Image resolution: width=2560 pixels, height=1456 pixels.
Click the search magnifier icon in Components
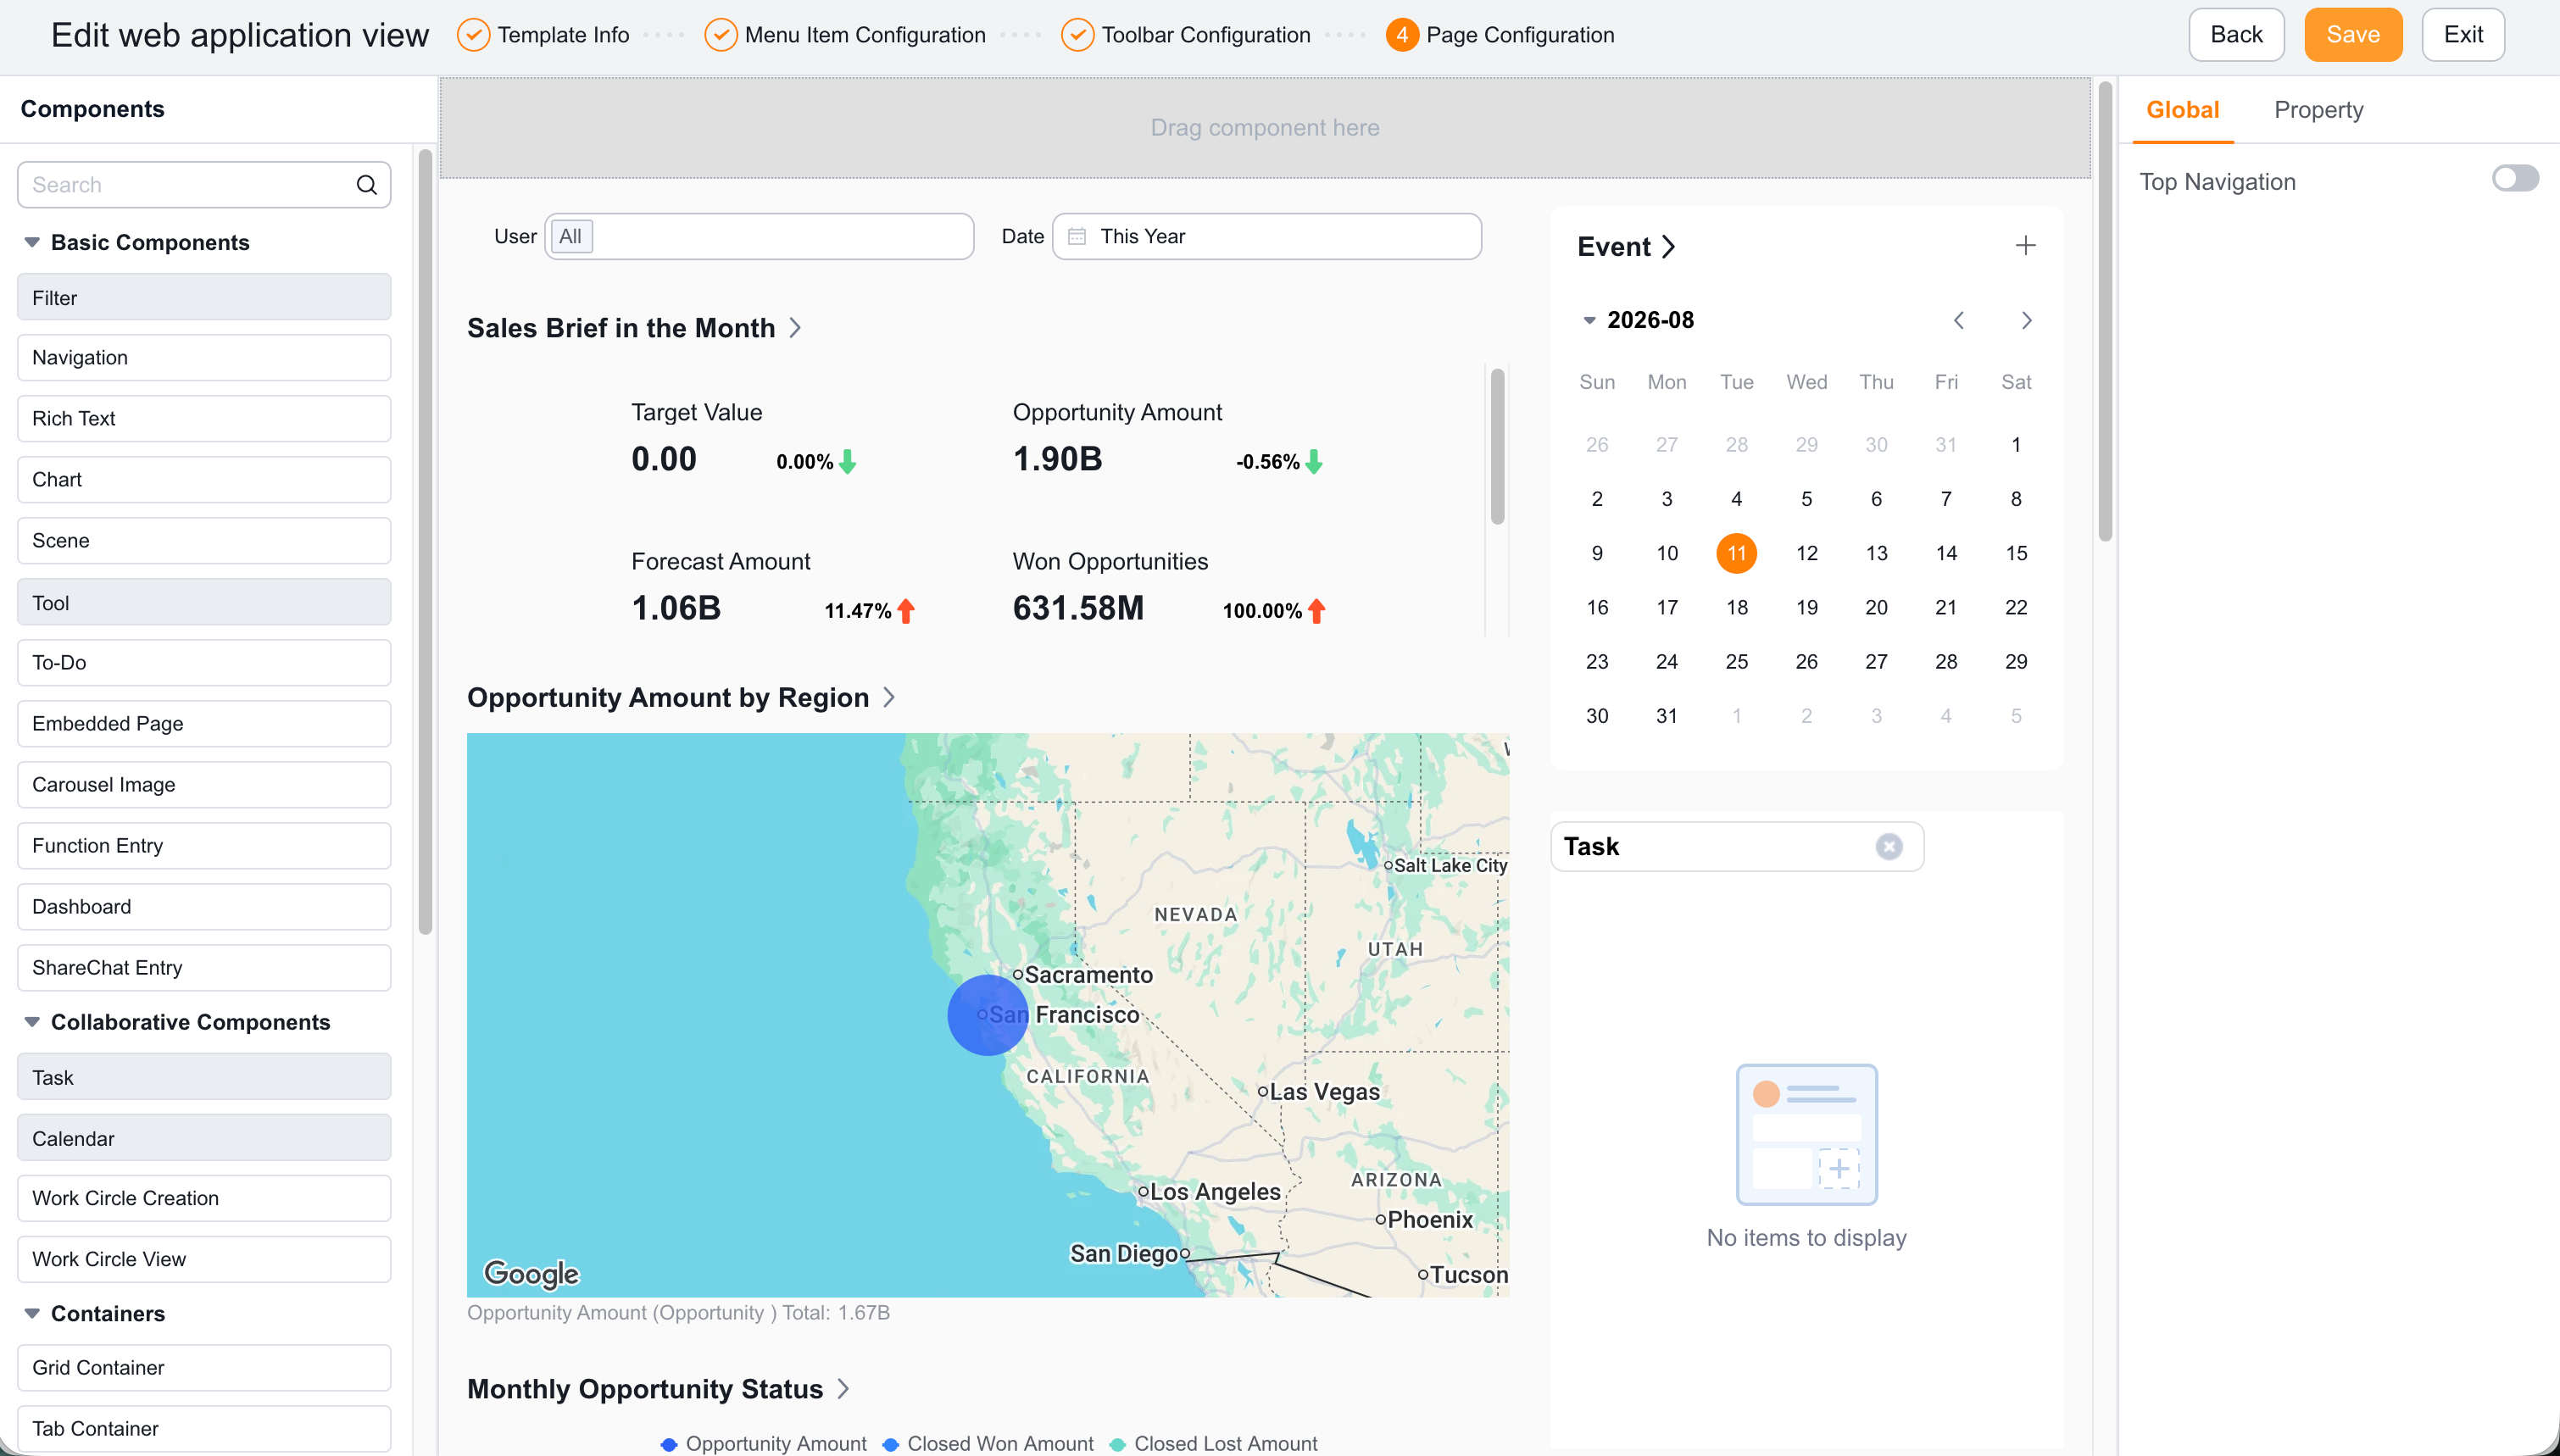[367, 185]
